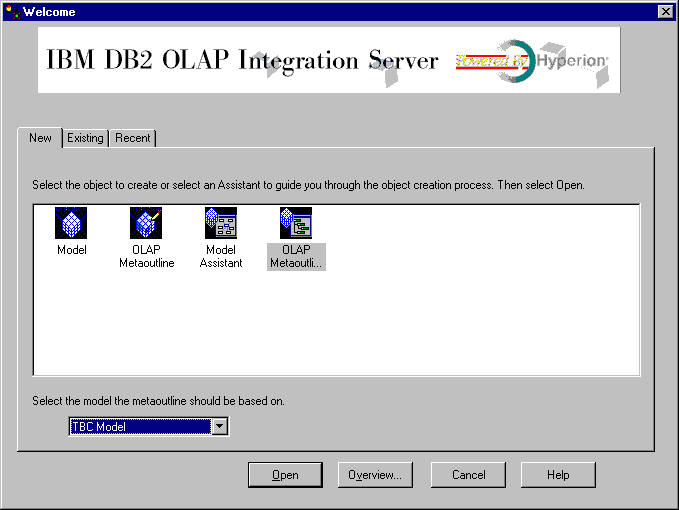Close the Welcome dialog

click(x=666, y=12)
